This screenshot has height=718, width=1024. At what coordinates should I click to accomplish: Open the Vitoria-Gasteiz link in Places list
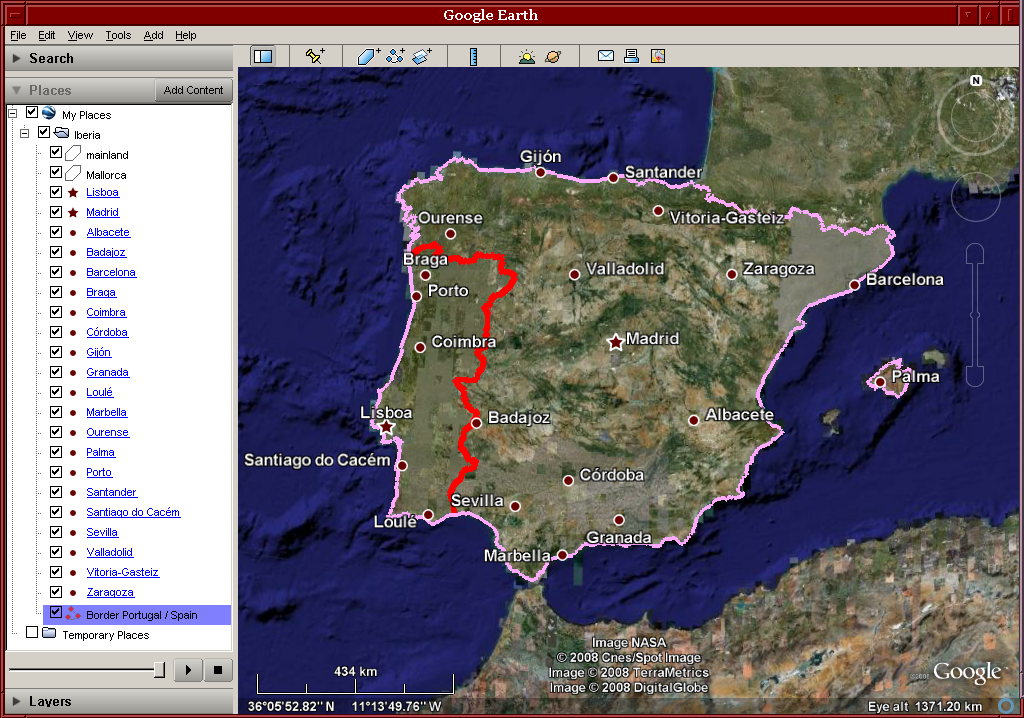click(123, 572)
